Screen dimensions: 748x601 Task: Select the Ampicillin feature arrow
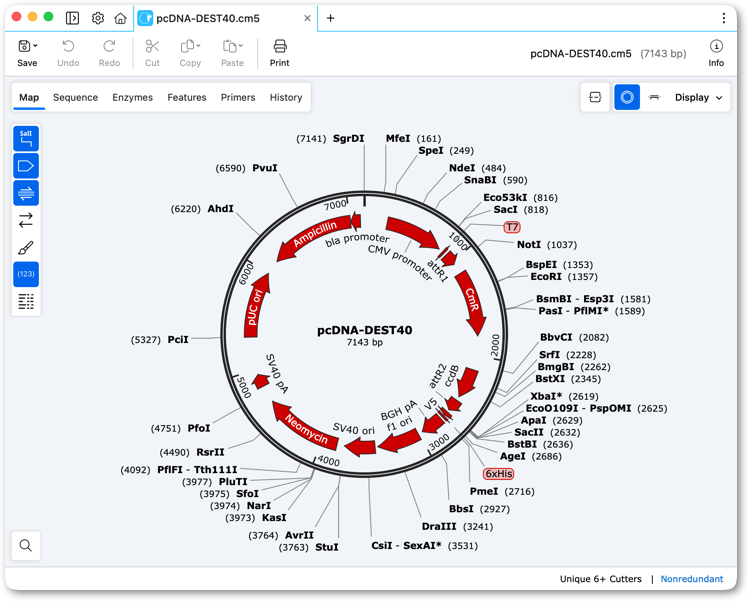(312, 236)
